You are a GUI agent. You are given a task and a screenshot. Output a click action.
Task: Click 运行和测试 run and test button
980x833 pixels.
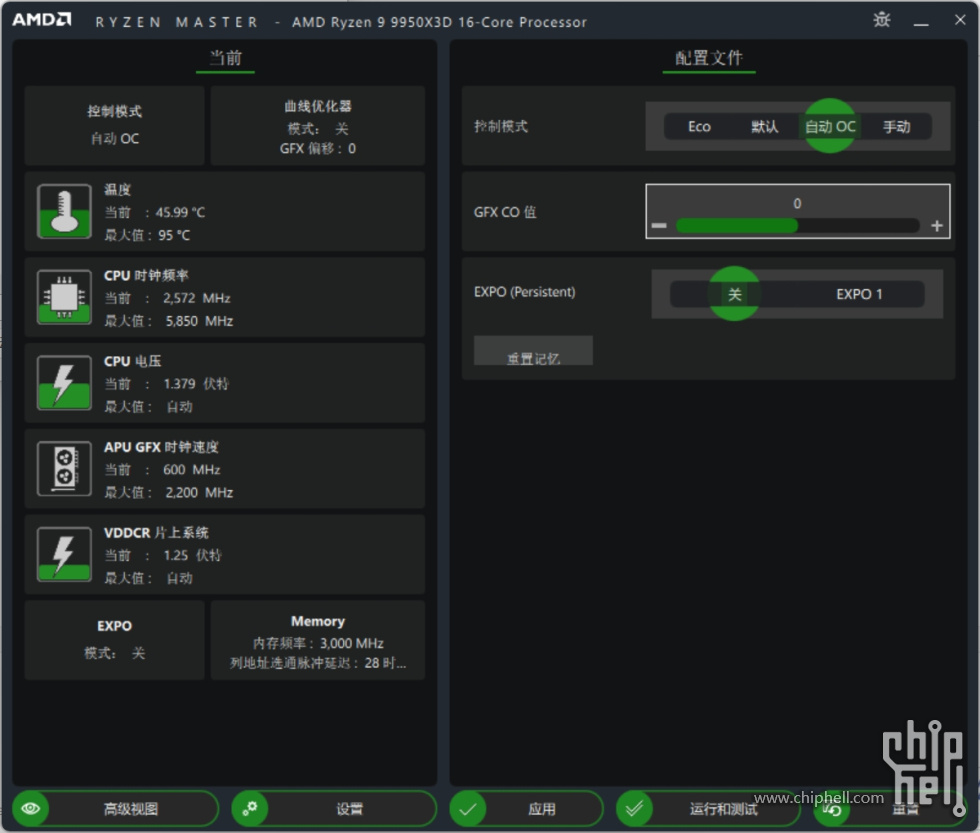tap(708, 809)
